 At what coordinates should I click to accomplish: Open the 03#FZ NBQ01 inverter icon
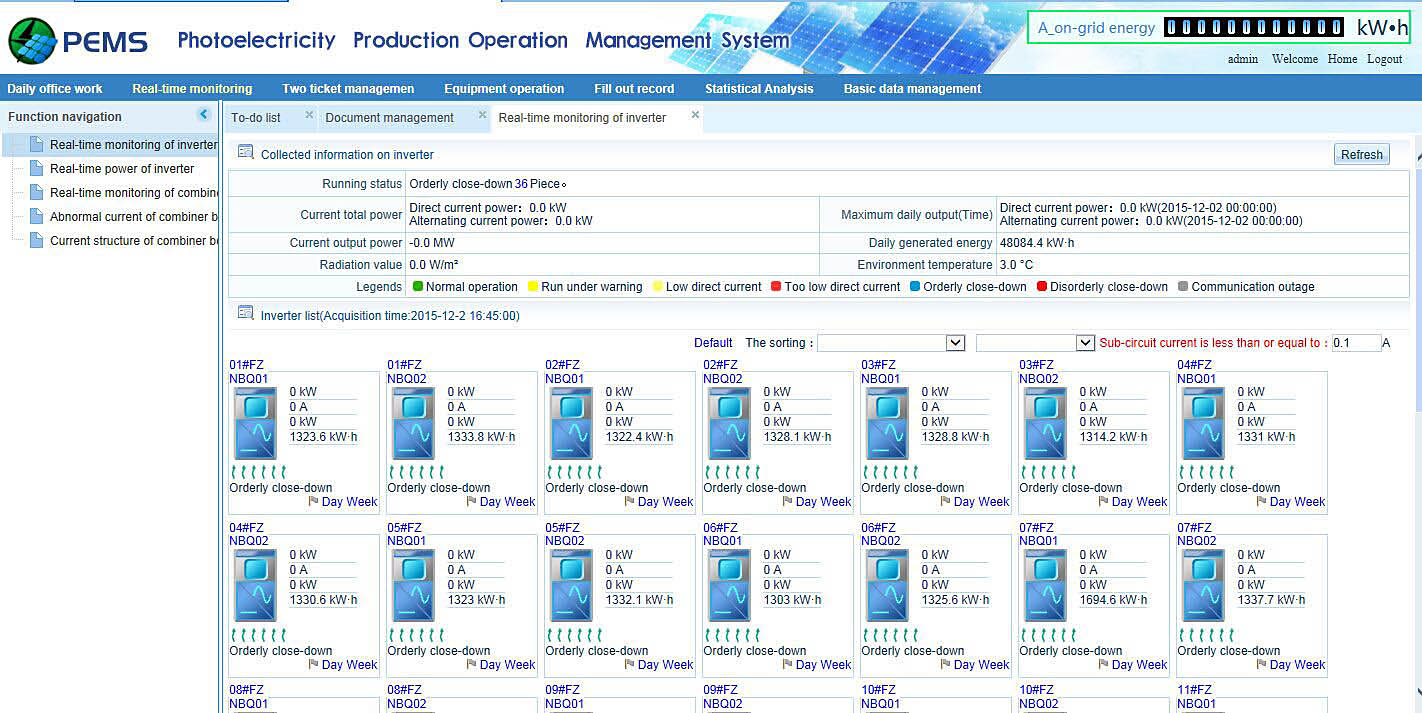tap(887, 424)
